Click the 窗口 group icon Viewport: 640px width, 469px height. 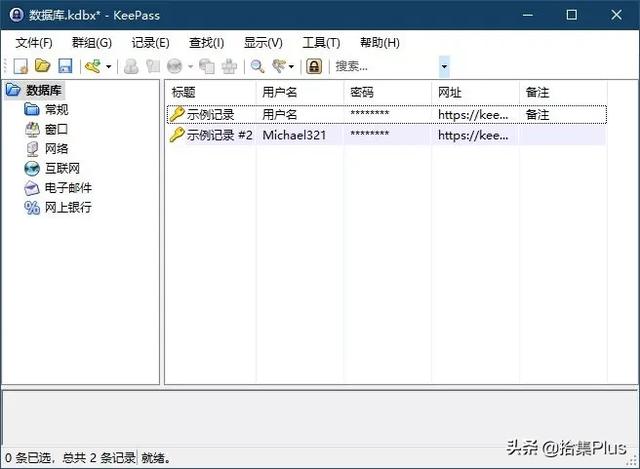[x=32, y=129]
